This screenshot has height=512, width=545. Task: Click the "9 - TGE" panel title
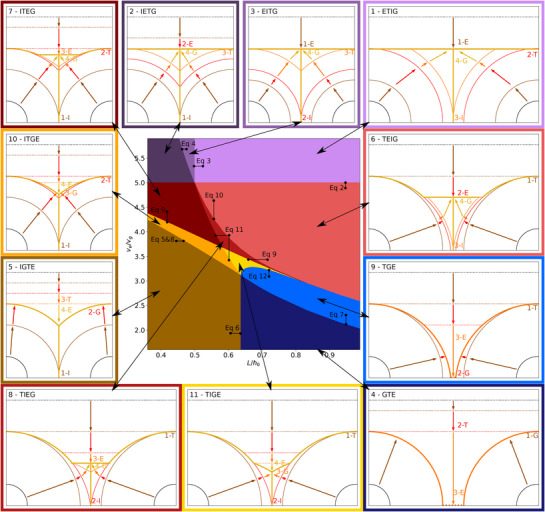[383, 267]
